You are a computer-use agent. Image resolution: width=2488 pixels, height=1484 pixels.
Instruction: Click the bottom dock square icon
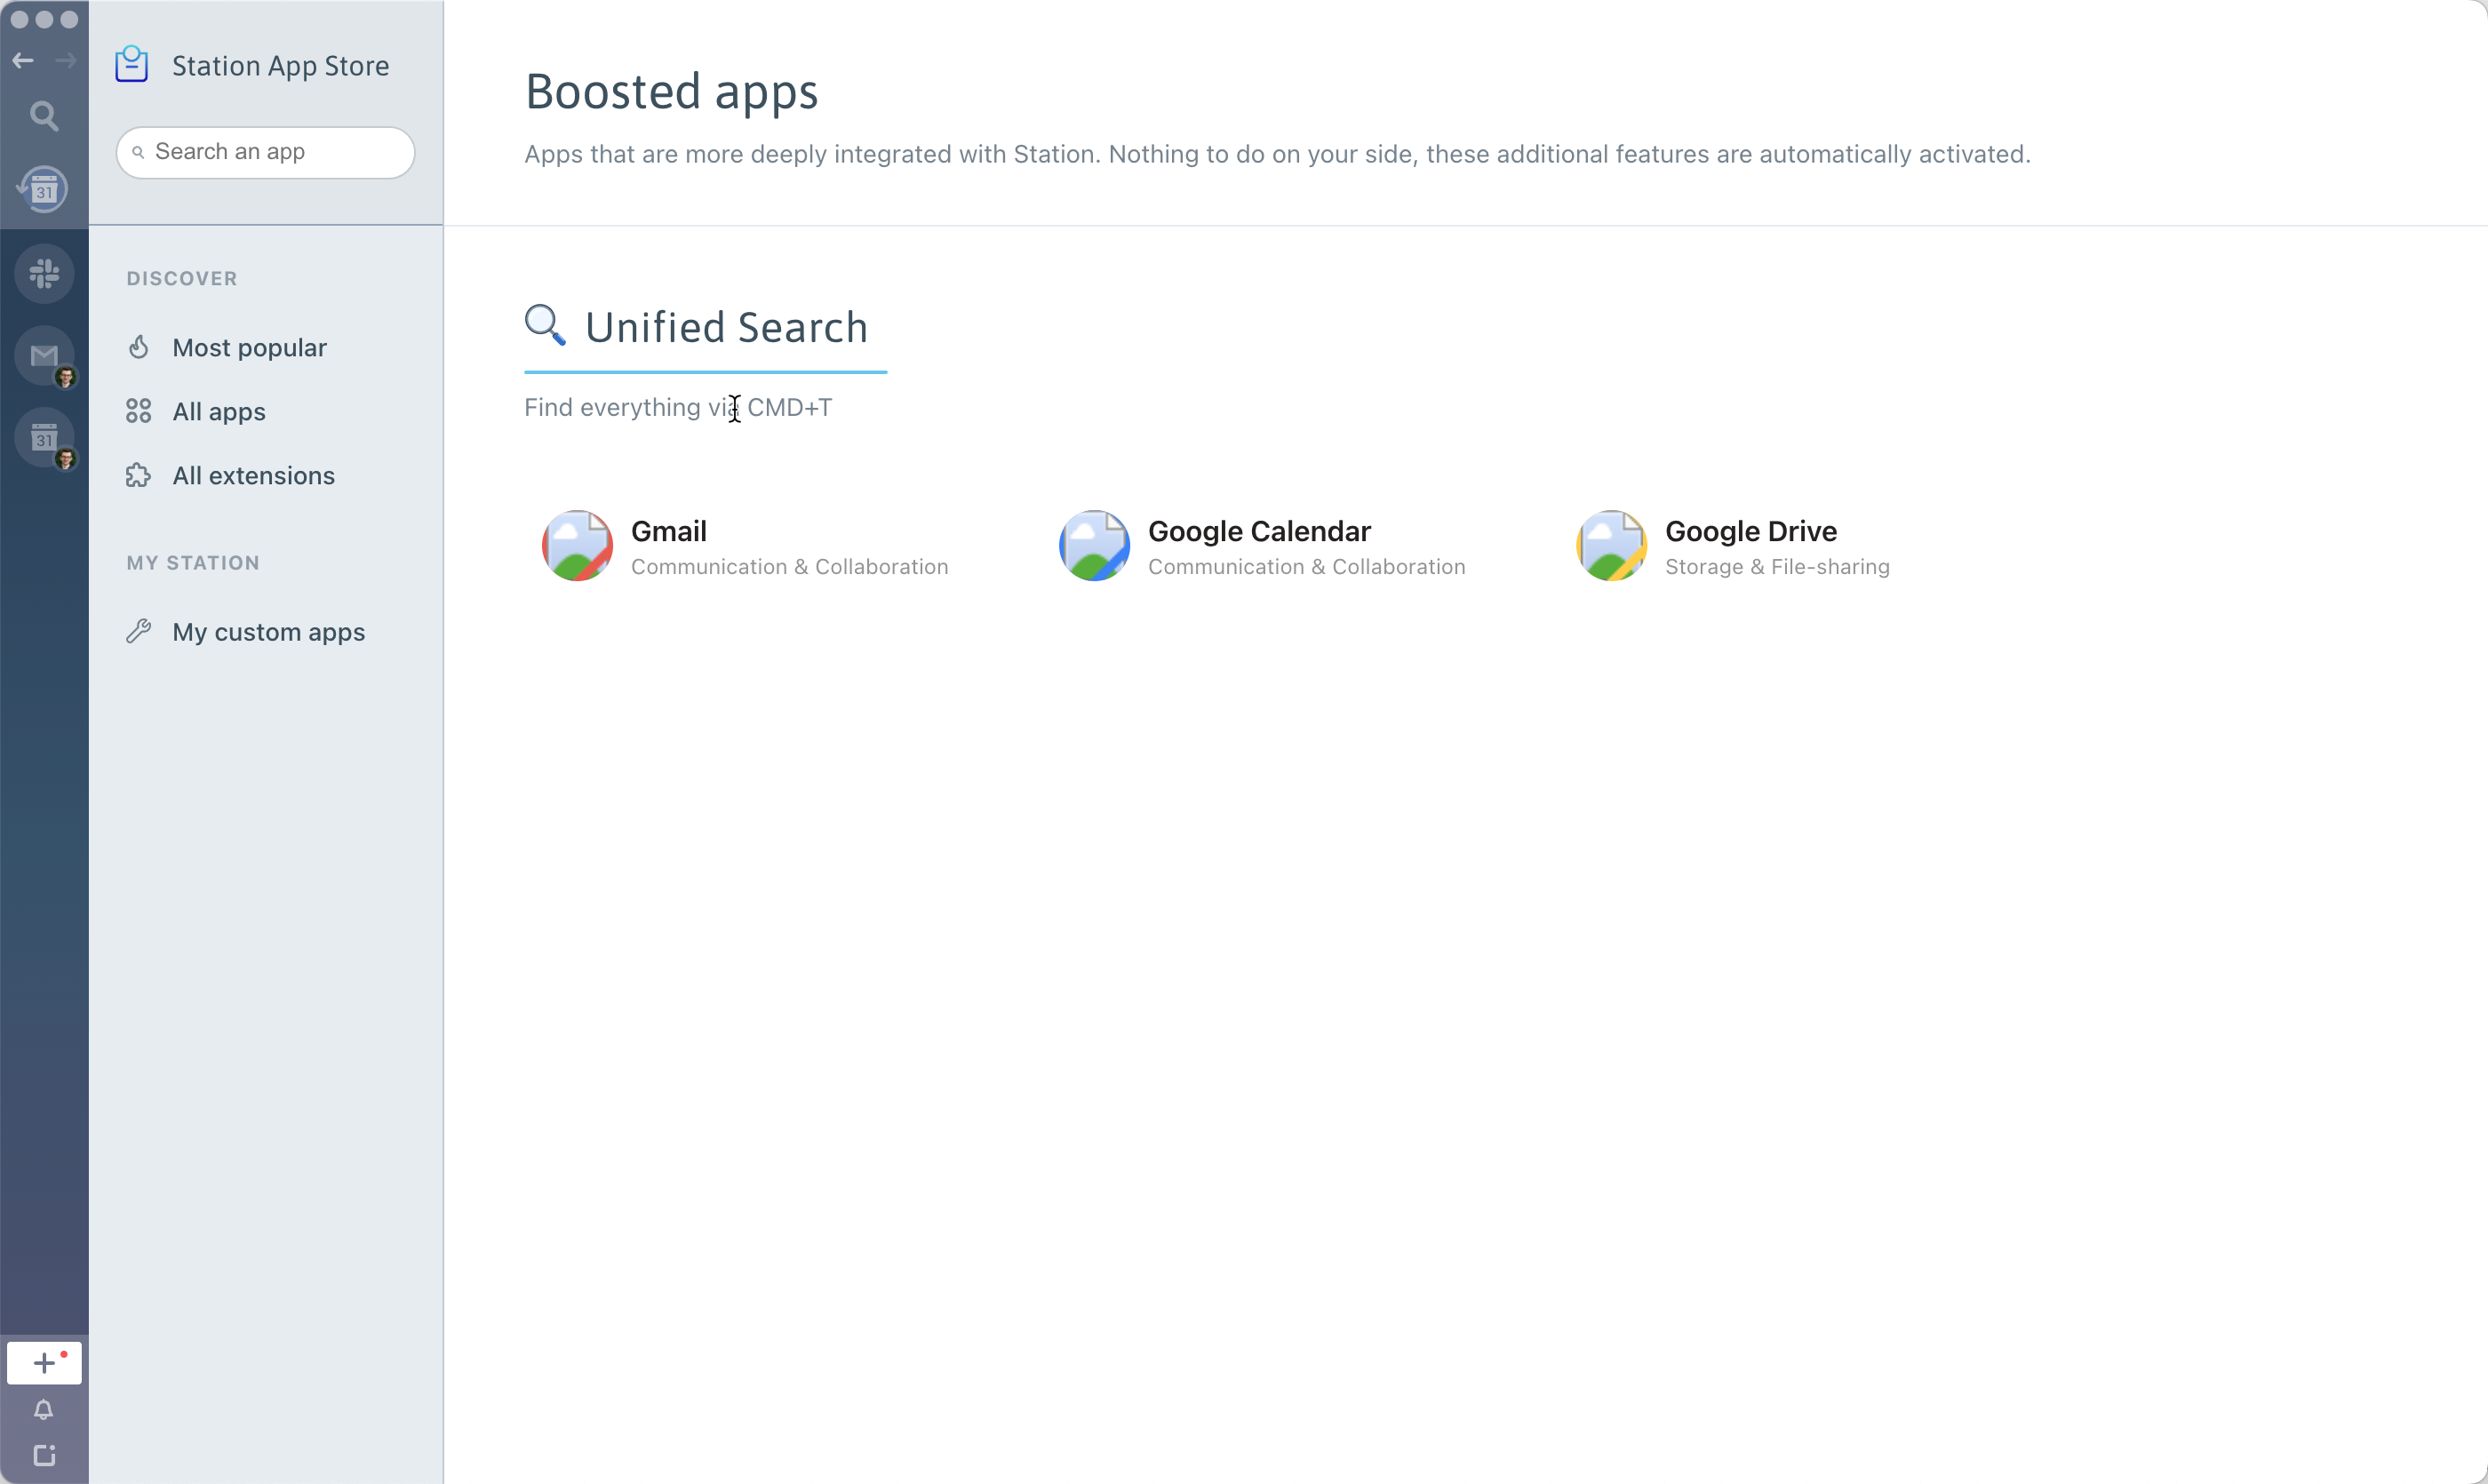click(x=44, y=1455)
